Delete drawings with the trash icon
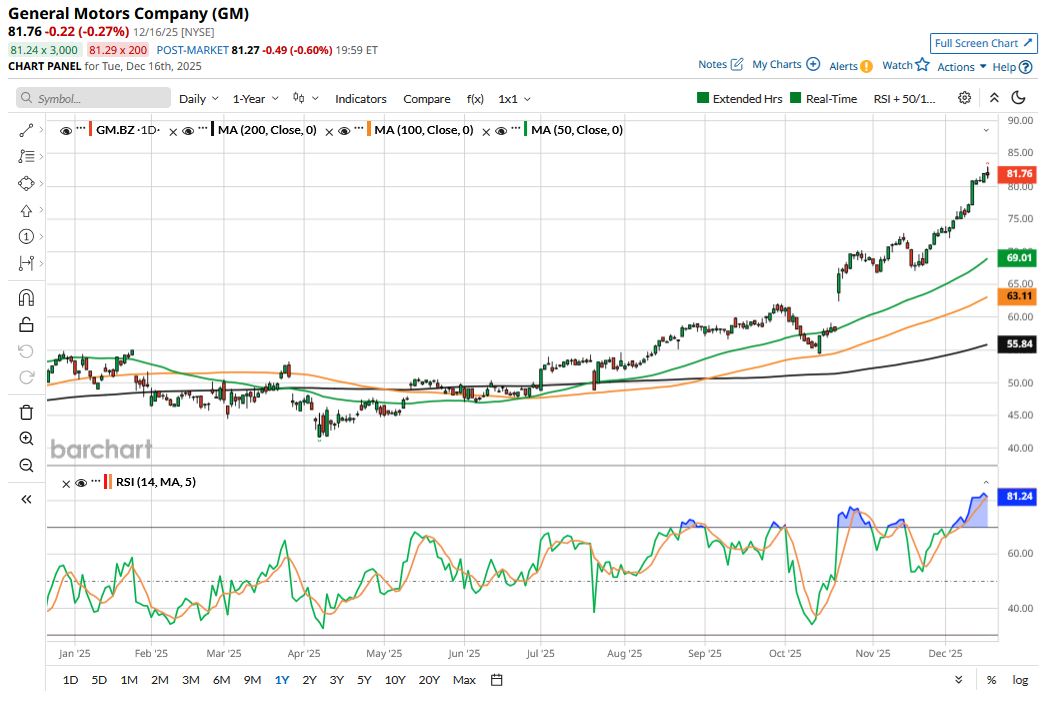Image resolution: width=1047 pixels, height=709 pixels. 26,412
